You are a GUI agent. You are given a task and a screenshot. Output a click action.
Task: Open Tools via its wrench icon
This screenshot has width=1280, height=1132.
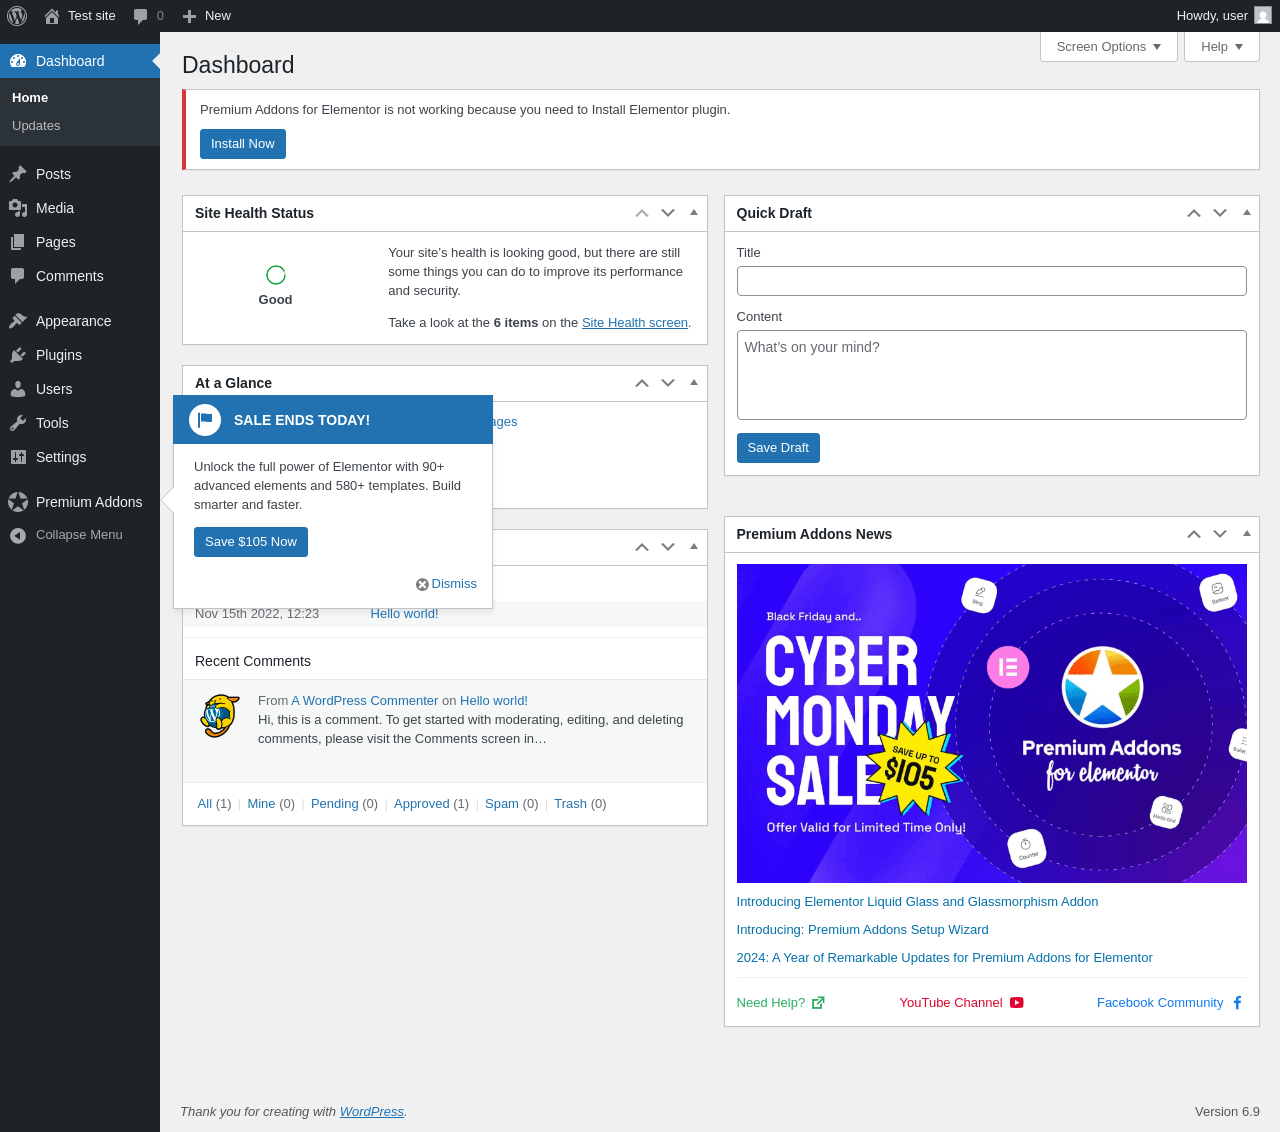pos(18,423)
